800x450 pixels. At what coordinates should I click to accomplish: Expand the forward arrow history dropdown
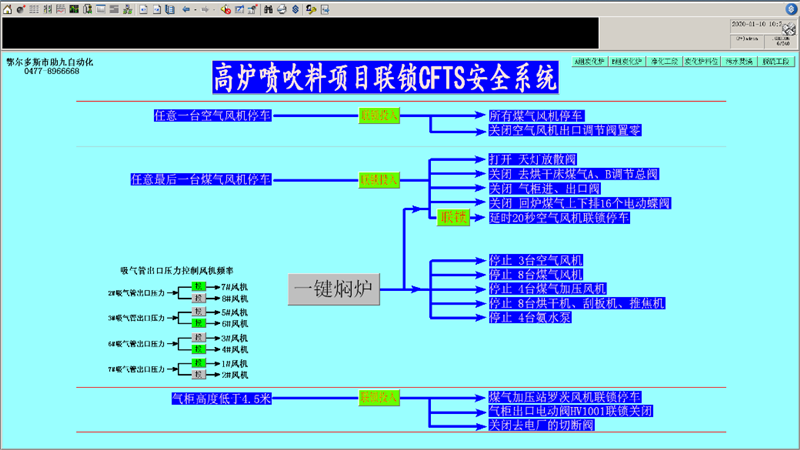(x=213, y=10)
